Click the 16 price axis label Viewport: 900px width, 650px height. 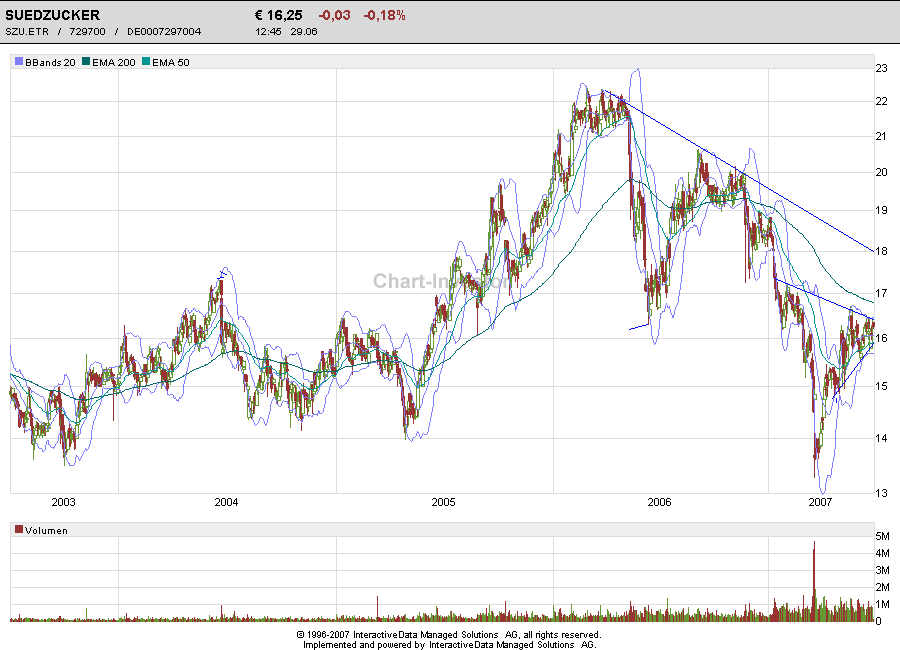click(x=881, y=338)
